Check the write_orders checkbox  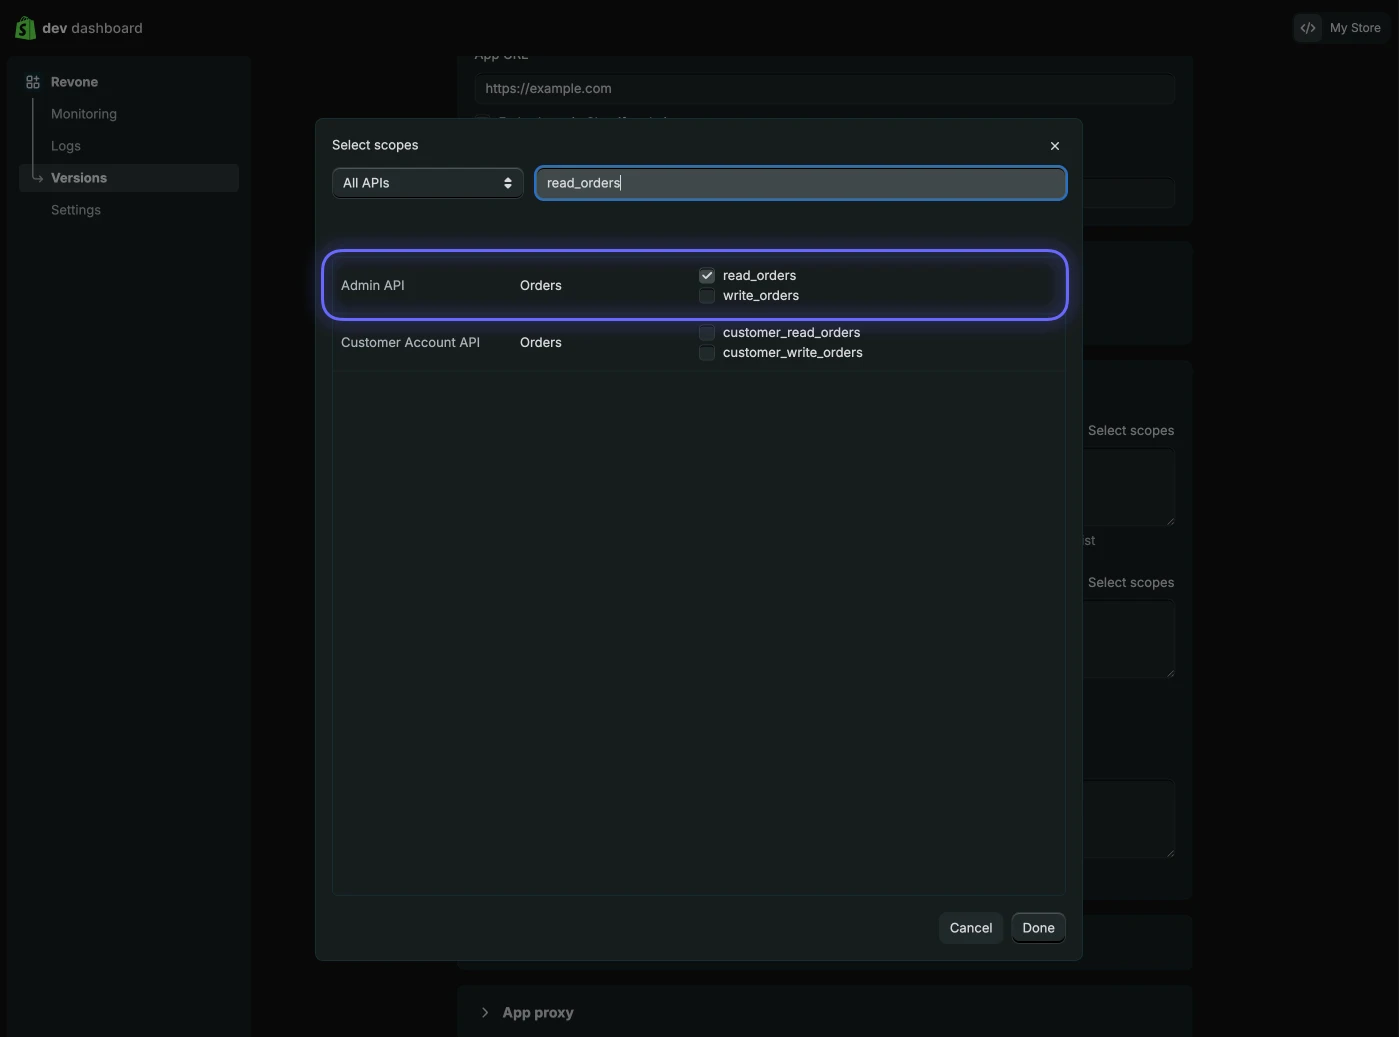pyautogui.click(x=707, y=295)
